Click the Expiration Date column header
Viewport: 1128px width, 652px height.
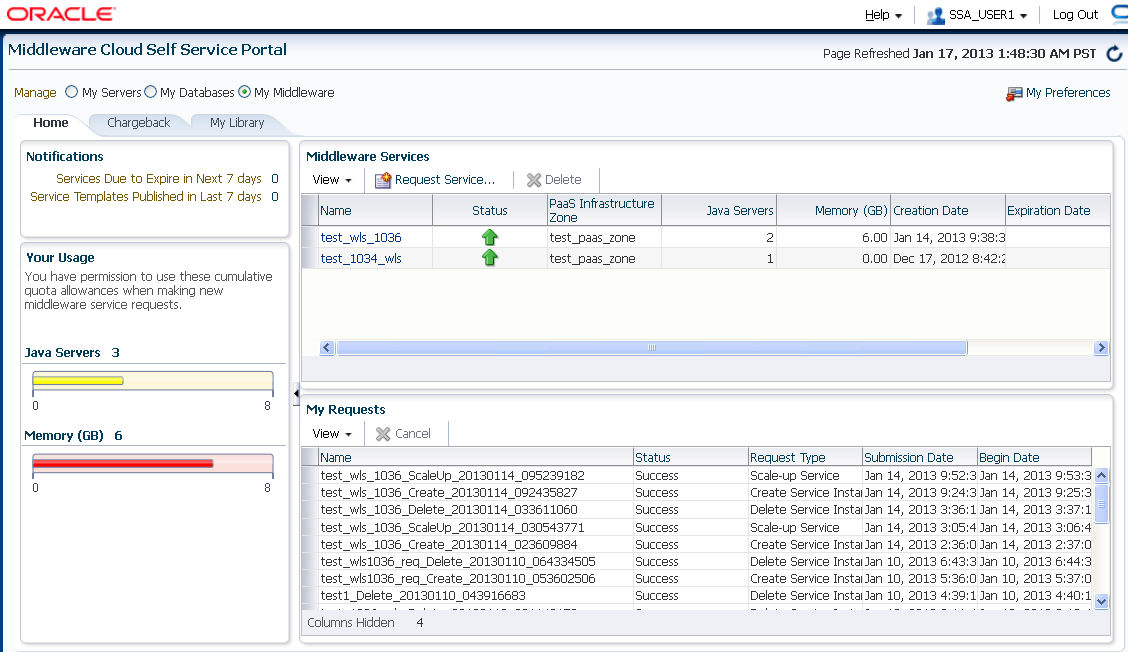(1058, 211)
